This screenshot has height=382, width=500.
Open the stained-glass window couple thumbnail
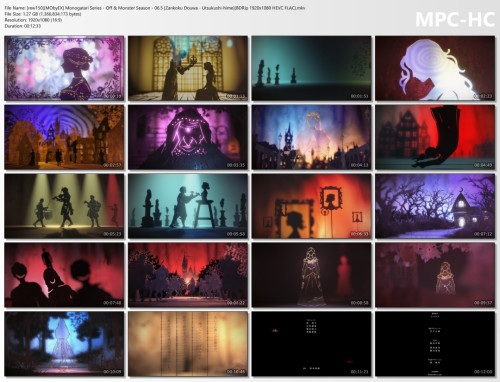coord(188,68)
